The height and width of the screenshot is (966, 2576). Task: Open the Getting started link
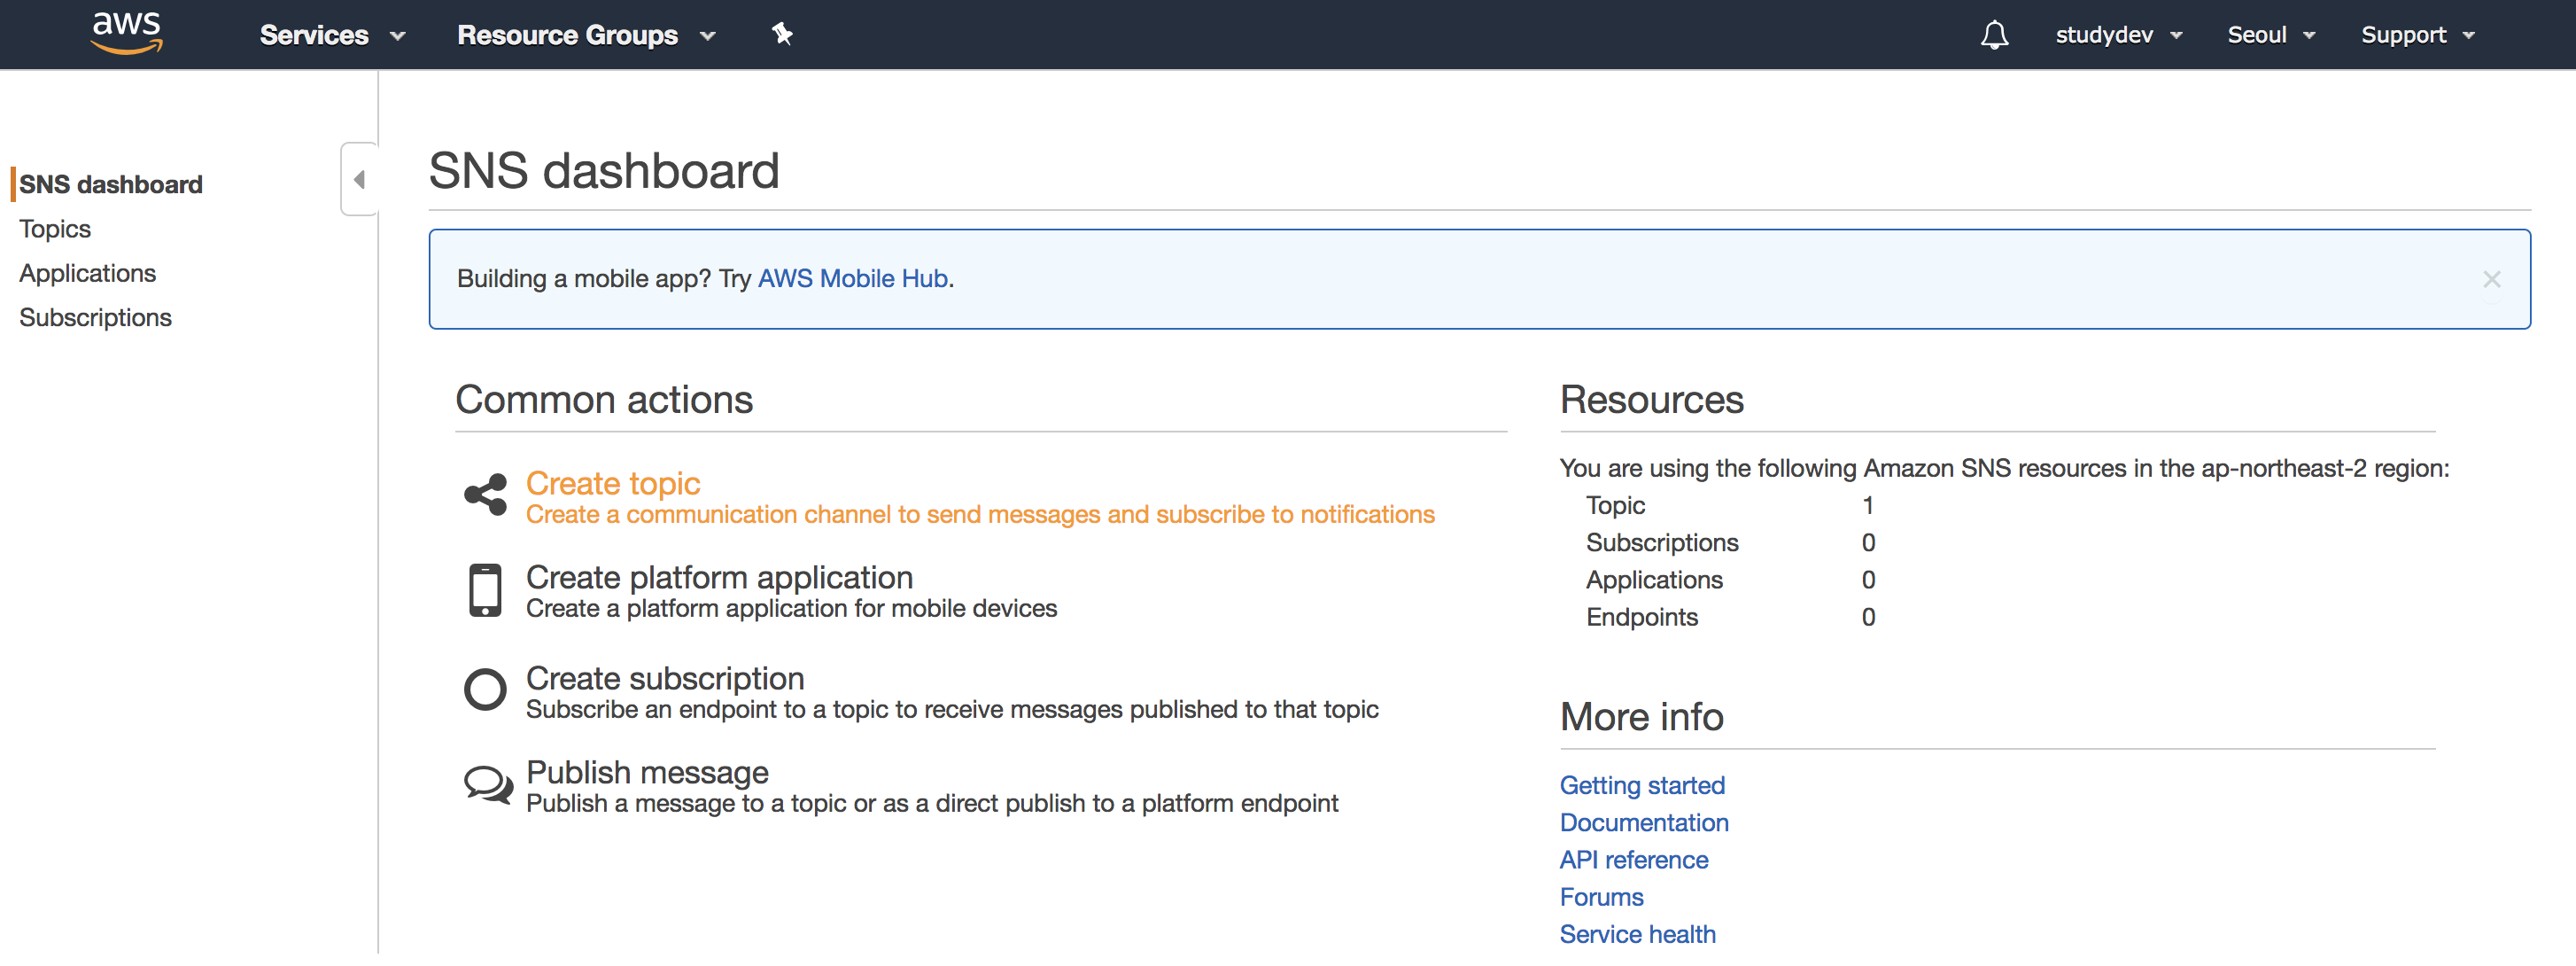pos(1642,786)
